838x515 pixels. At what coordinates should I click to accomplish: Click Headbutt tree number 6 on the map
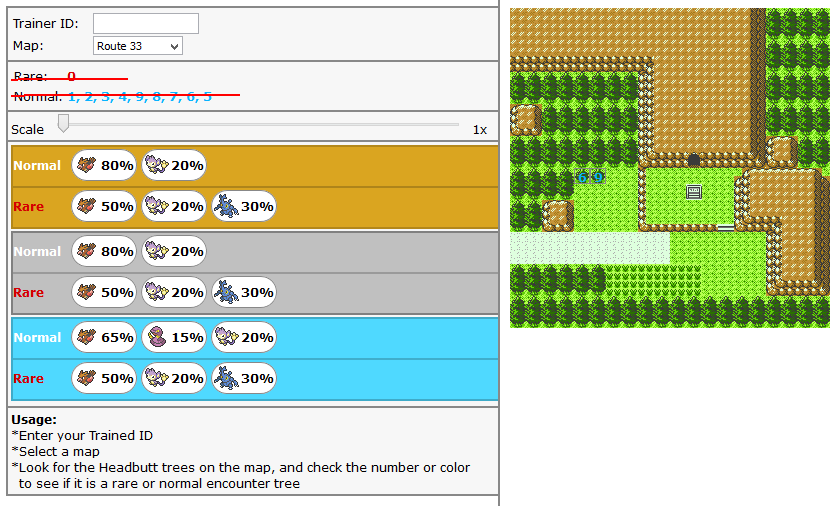coord(582,177)
